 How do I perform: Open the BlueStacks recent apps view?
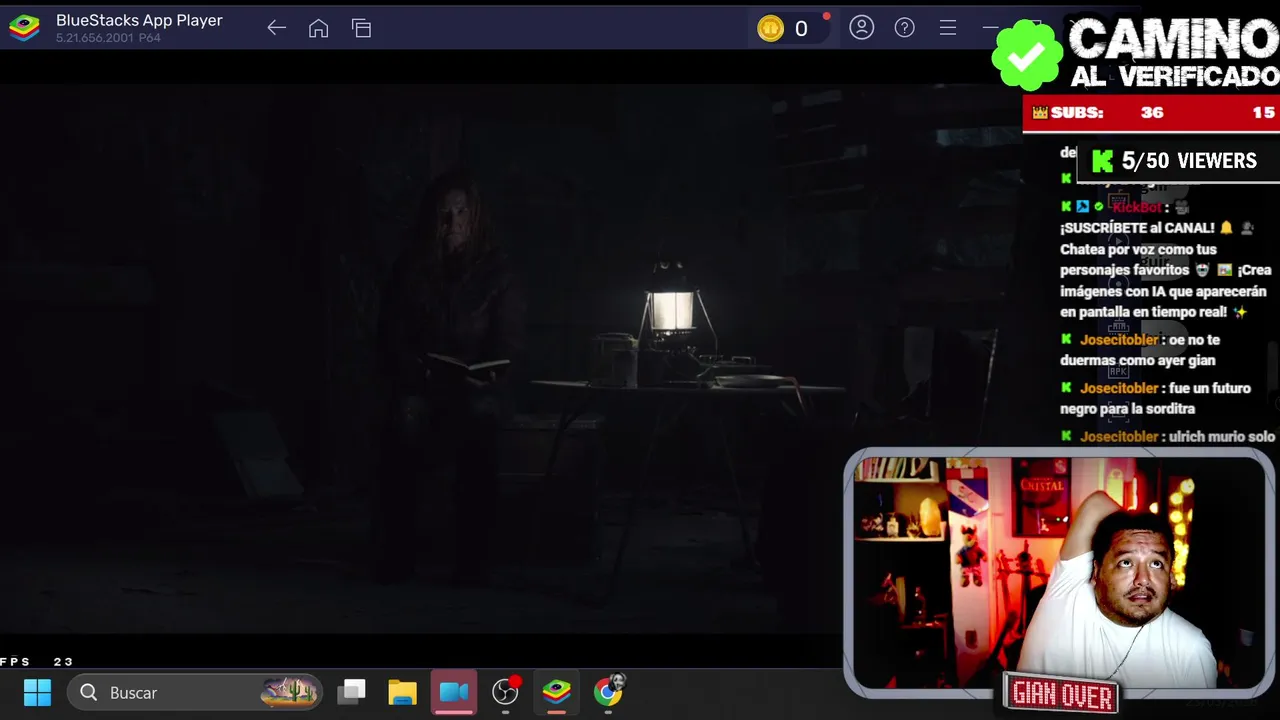tap(362, 29)
